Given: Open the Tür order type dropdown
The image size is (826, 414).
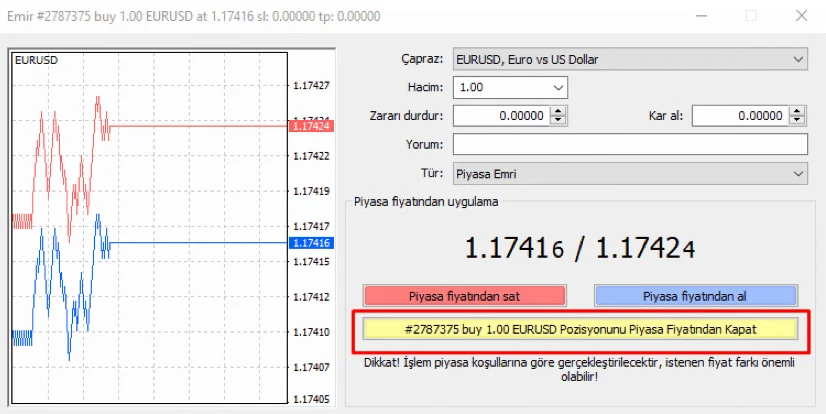Looking at the screenshot, I should (629, 173).
